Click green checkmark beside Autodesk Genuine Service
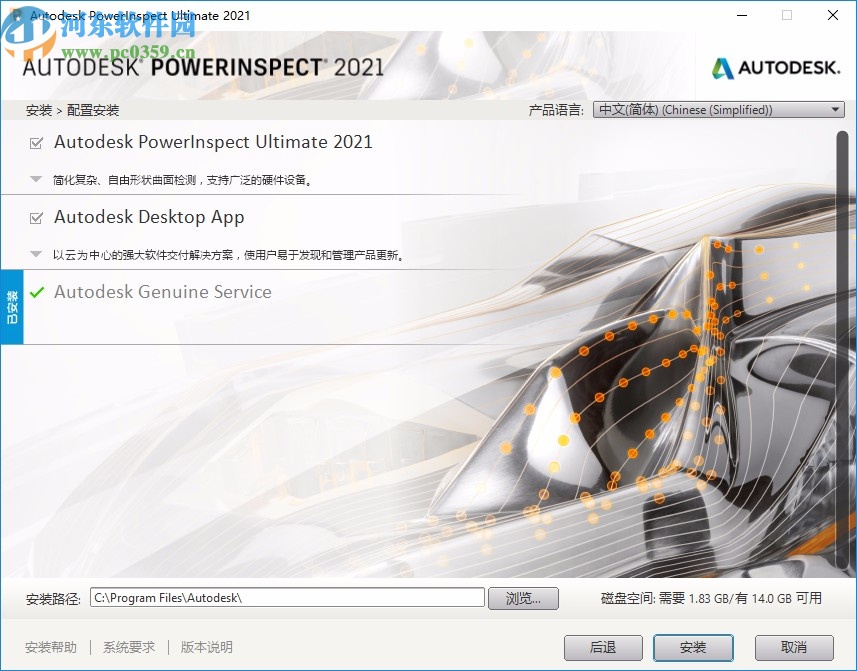 37,292
